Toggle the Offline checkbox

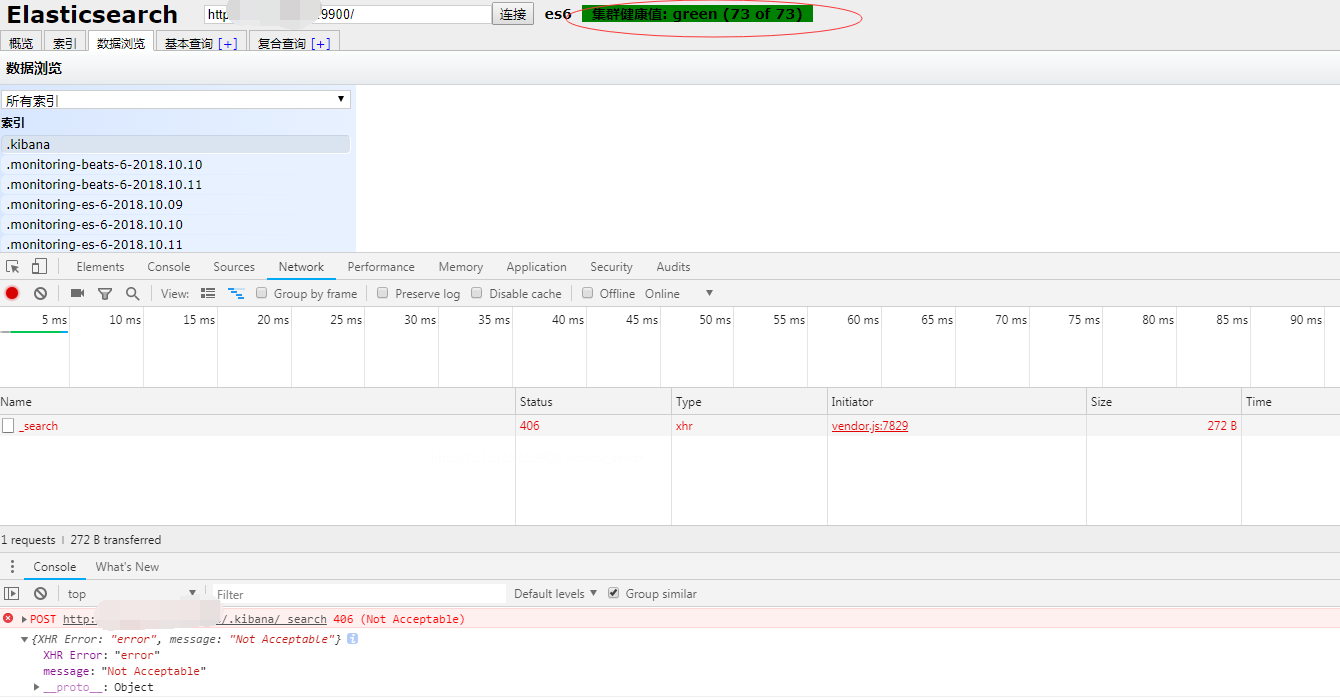tap(588, 293)
